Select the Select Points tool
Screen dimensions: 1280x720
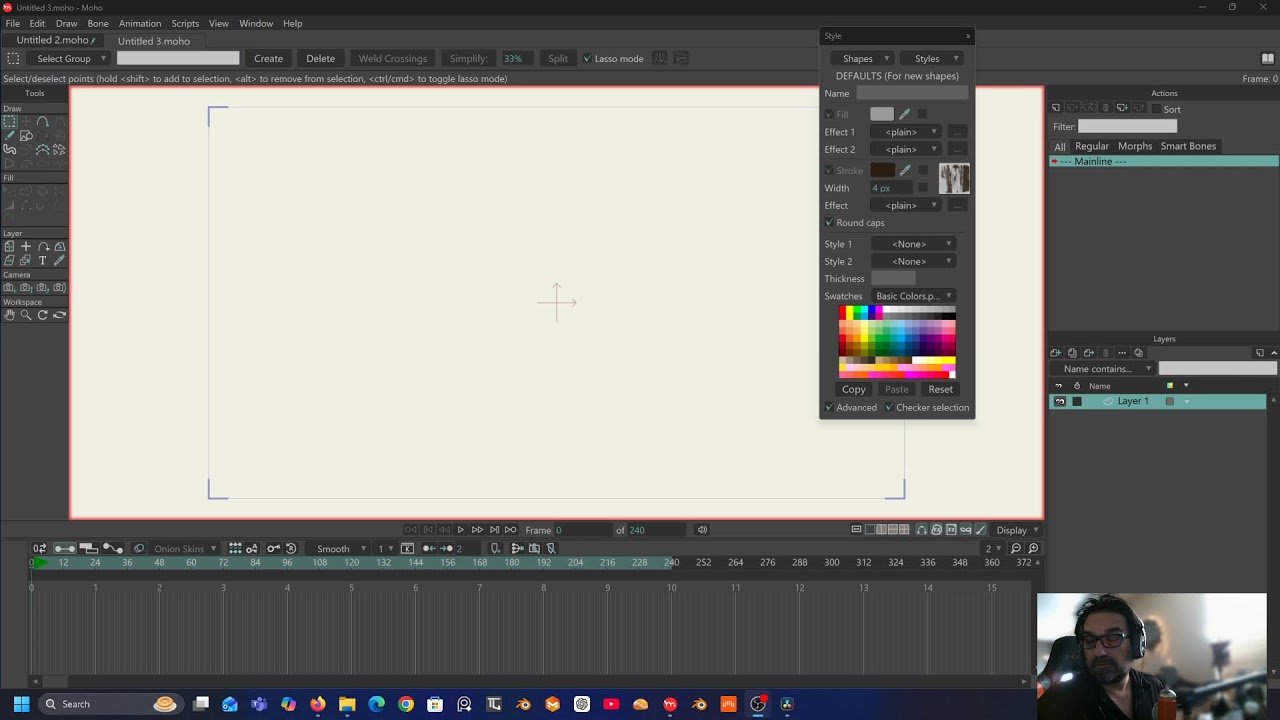[x=9, y=121]
